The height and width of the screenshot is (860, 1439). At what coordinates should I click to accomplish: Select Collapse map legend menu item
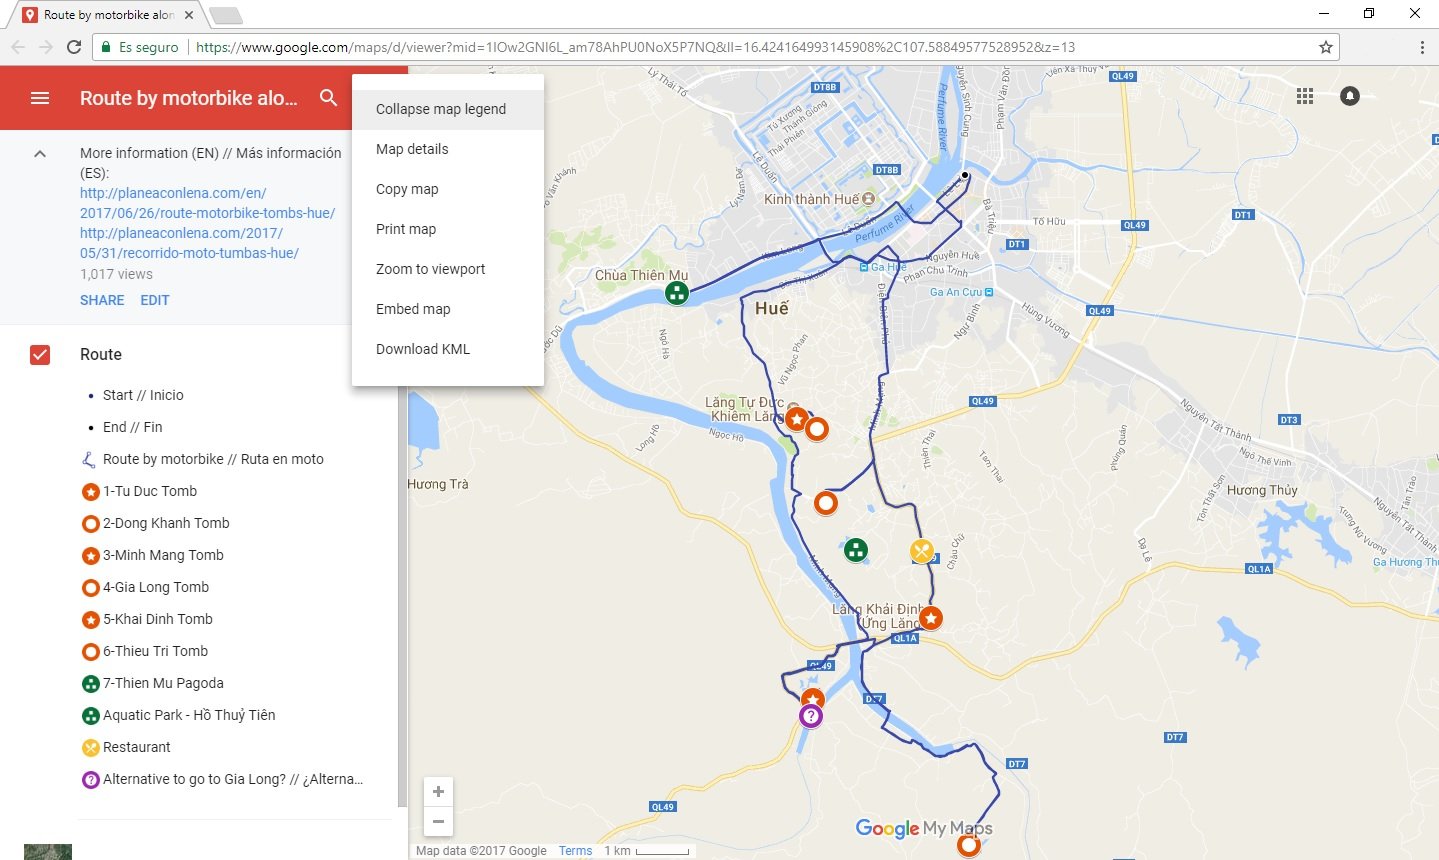click(x=448, y=109)
